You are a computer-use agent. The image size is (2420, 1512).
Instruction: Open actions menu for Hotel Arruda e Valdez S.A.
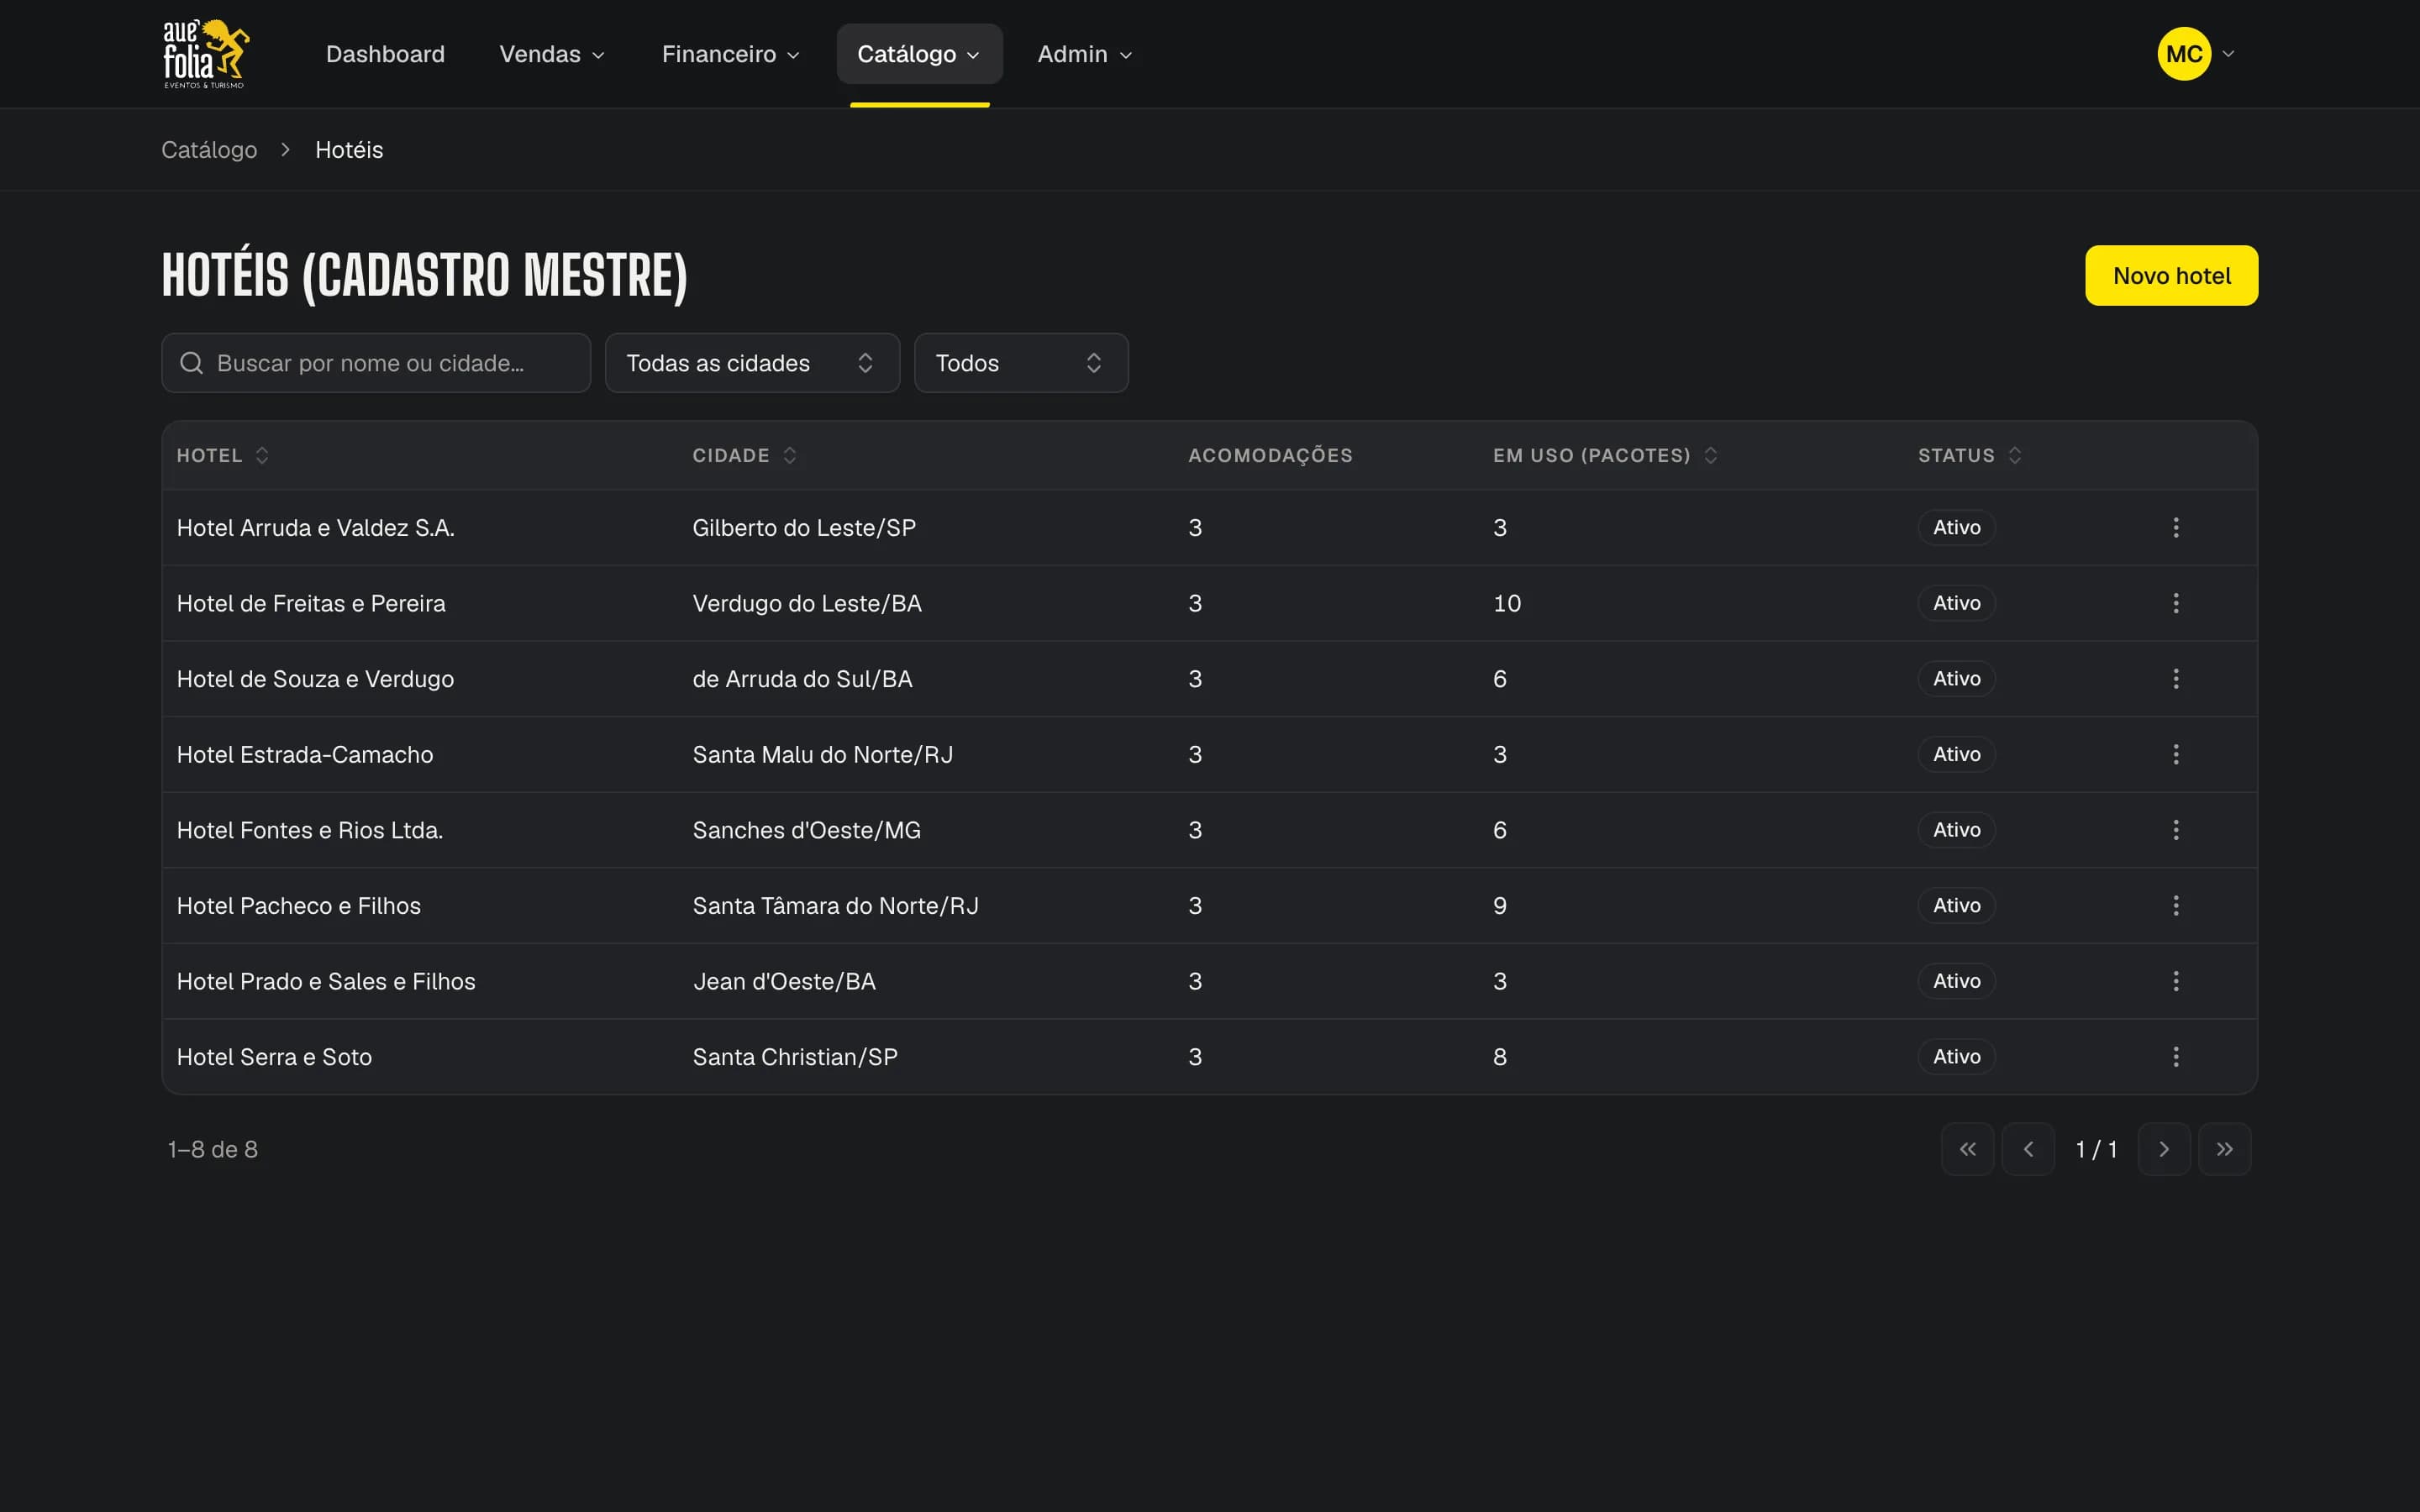pyautogui.click(x=2175, y=527)
